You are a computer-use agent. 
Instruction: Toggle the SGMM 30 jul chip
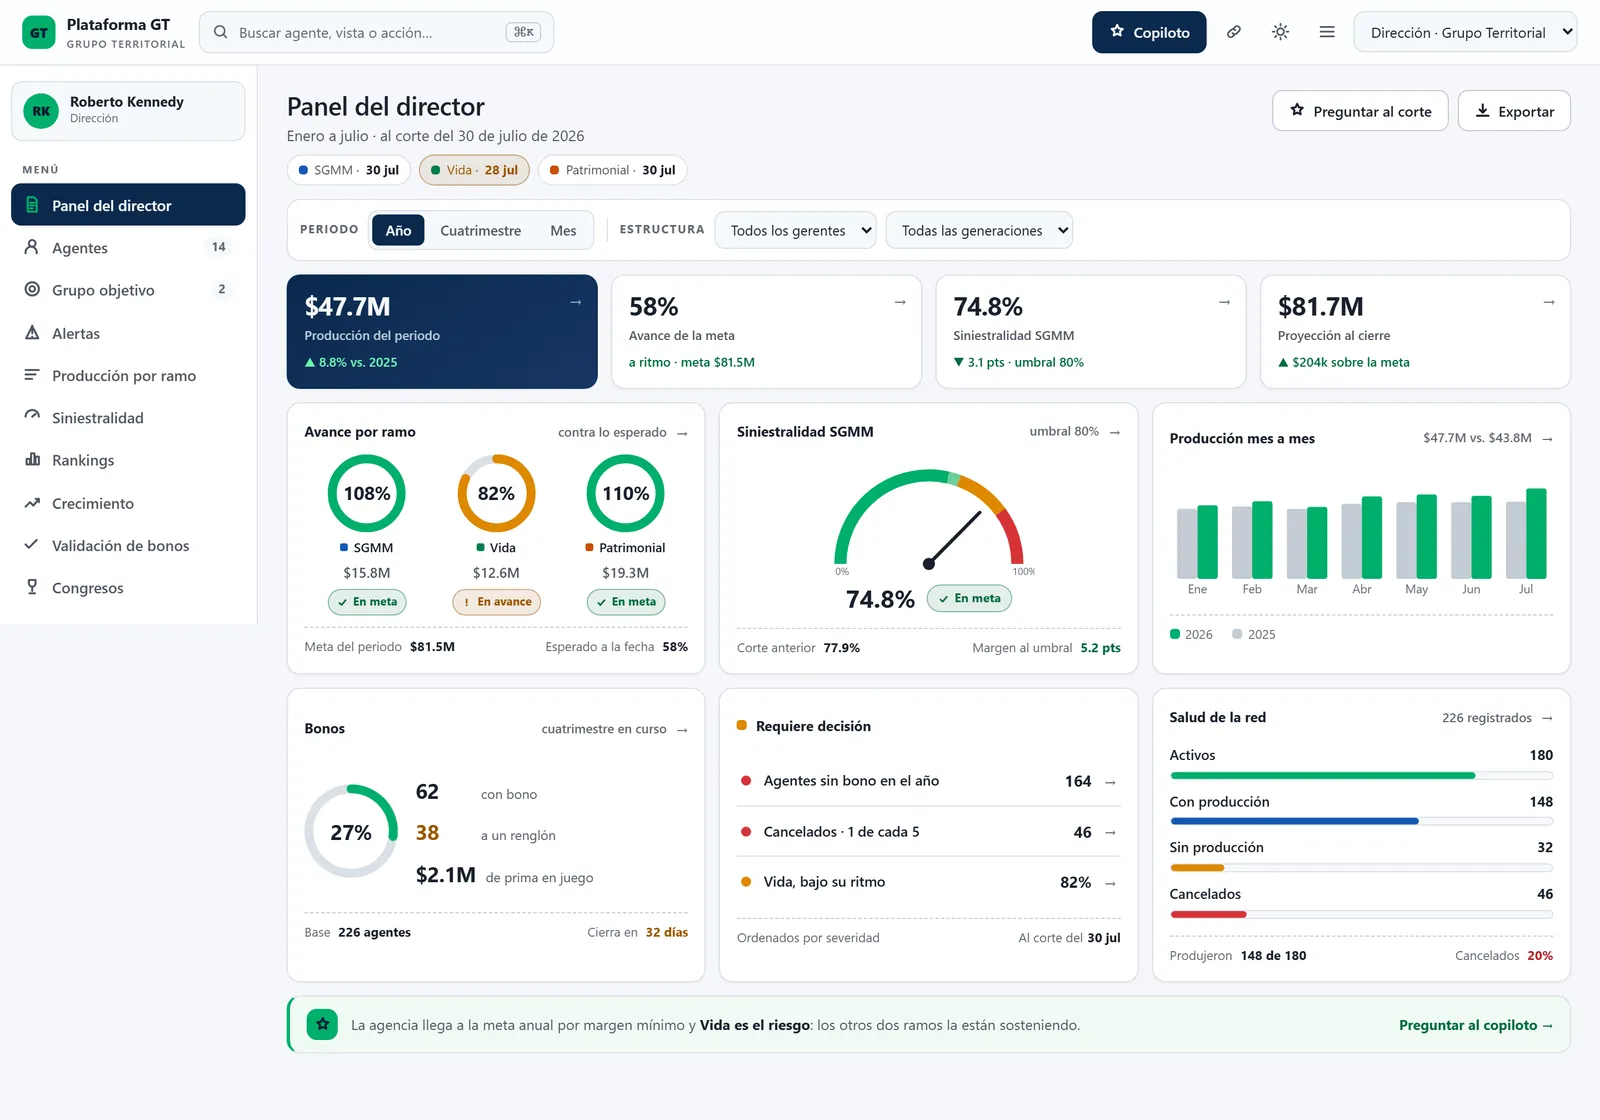pos(348,170)
